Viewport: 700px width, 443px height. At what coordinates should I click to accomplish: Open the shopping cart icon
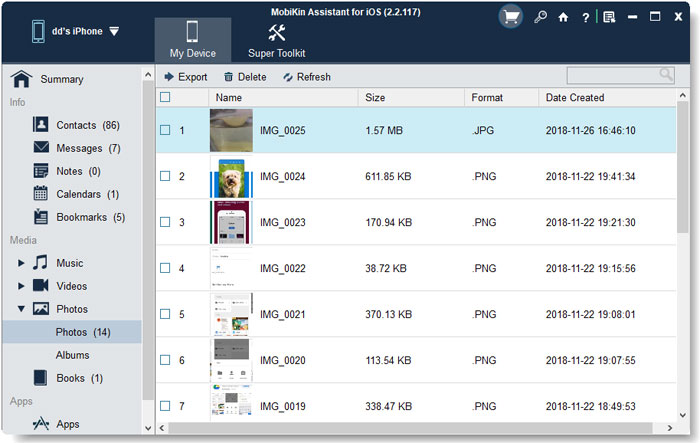coord(511,17)
